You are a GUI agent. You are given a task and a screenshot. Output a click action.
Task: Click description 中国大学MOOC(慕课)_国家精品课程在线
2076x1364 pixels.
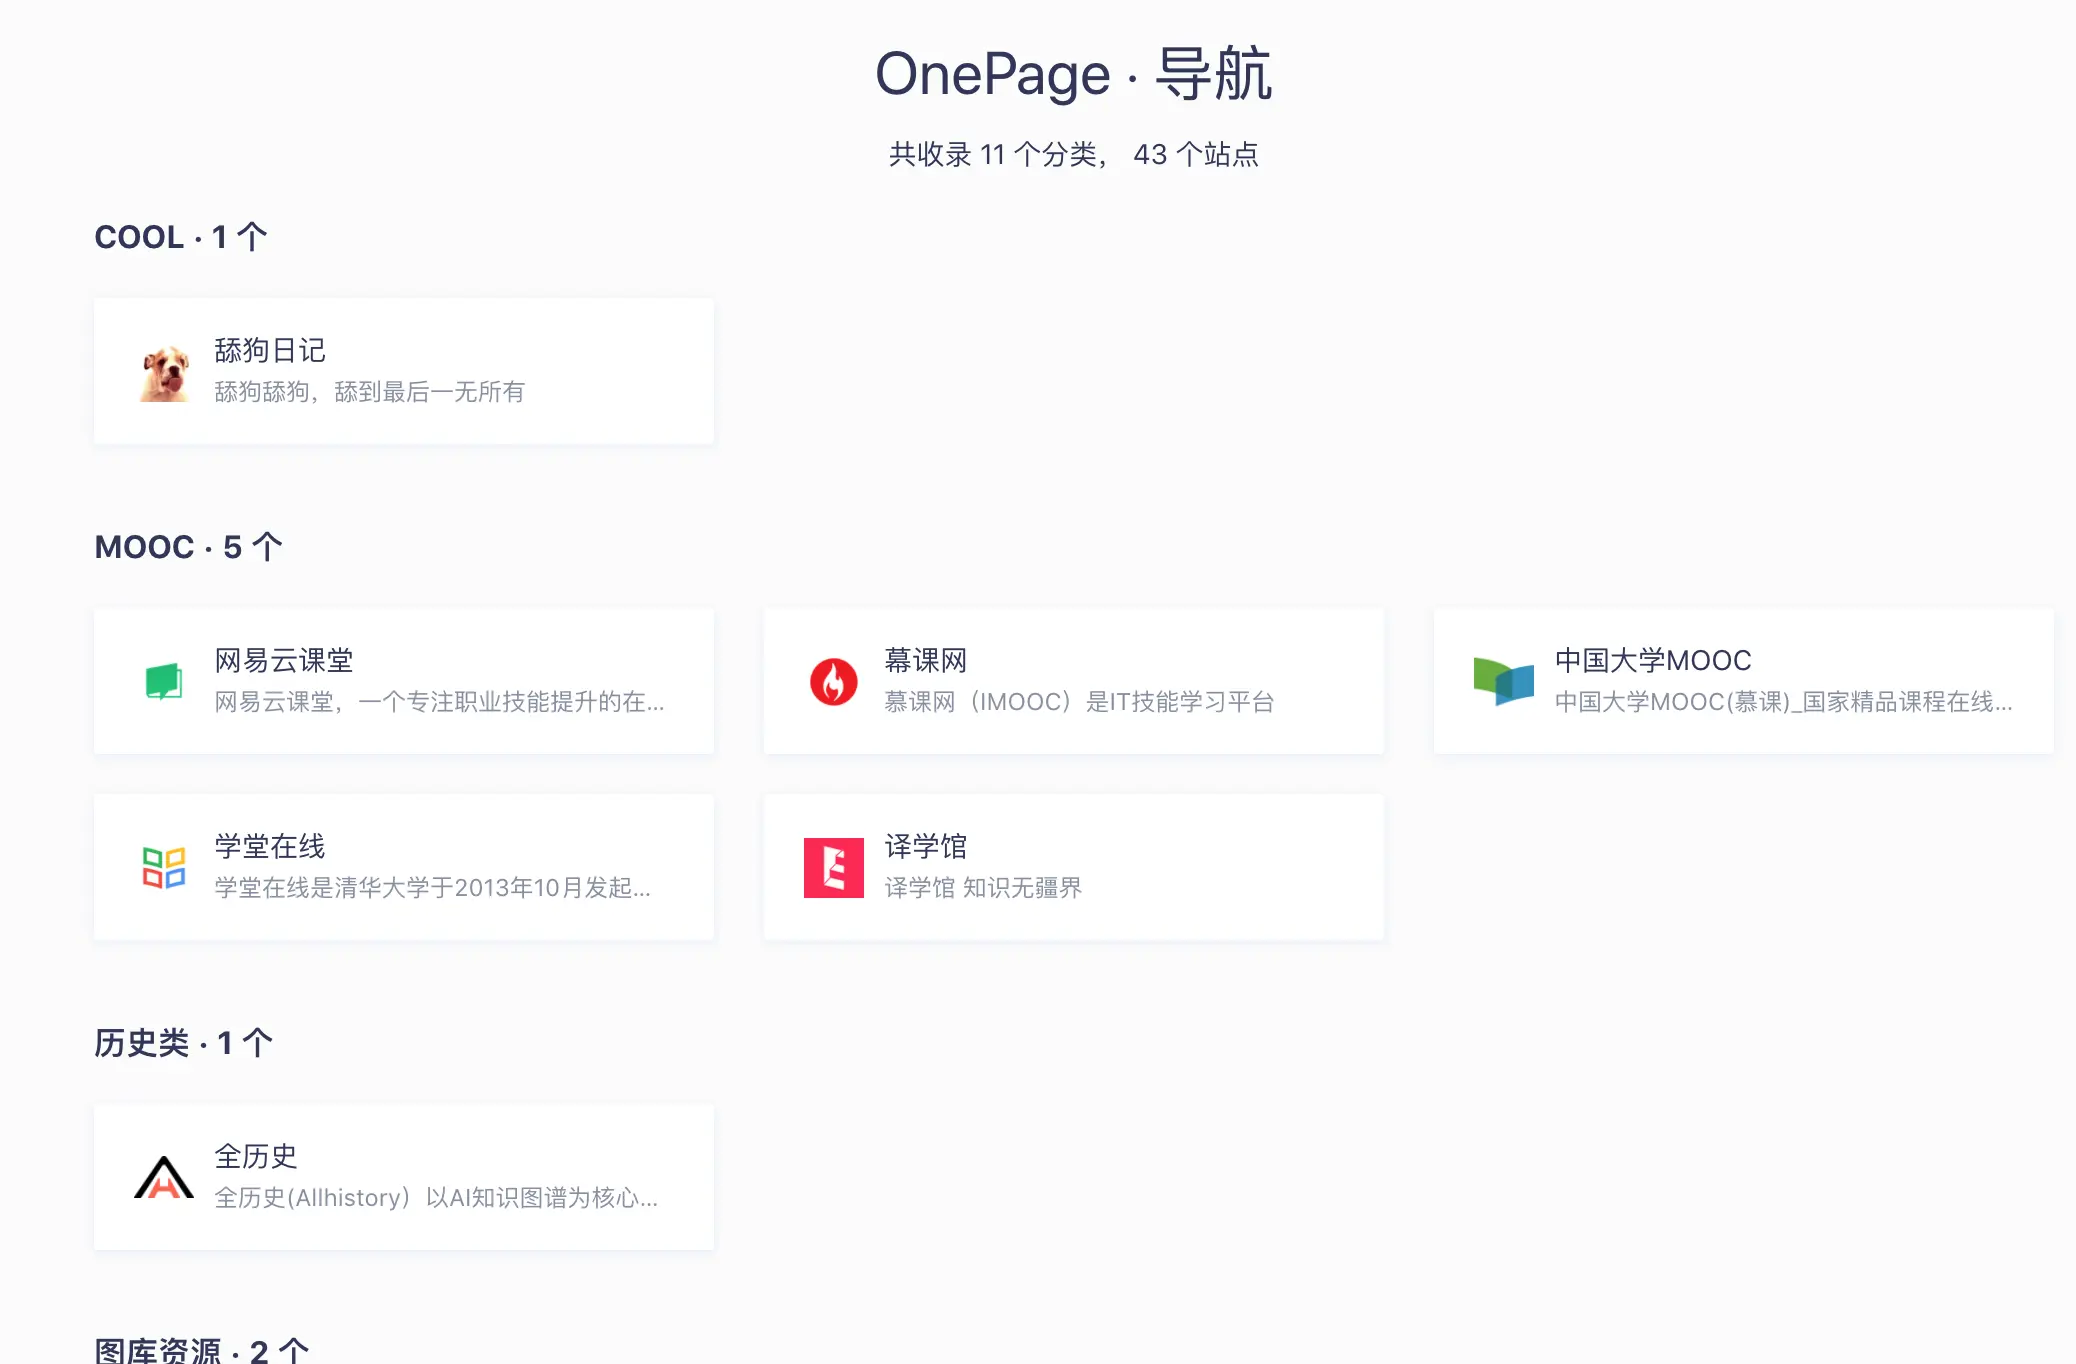pos(1784,702)
